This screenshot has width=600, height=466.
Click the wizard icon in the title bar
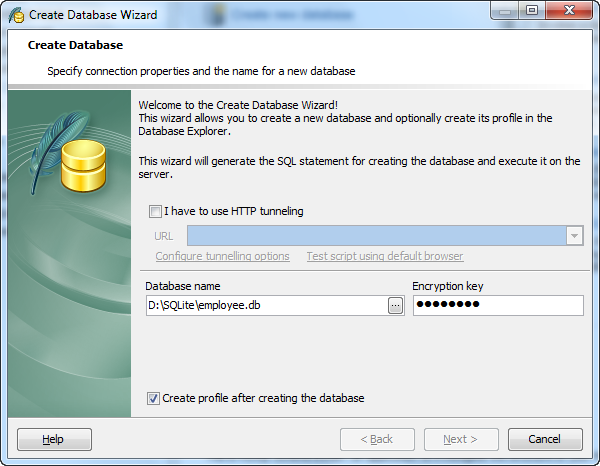pyautogui.click(x=16, y=15)
